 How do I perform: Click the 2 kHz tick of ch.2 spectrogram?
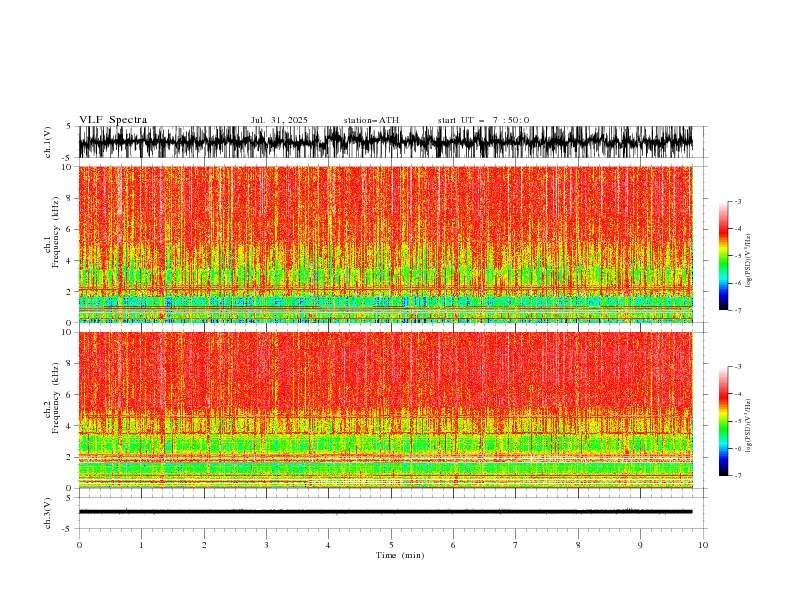point(71,457)
